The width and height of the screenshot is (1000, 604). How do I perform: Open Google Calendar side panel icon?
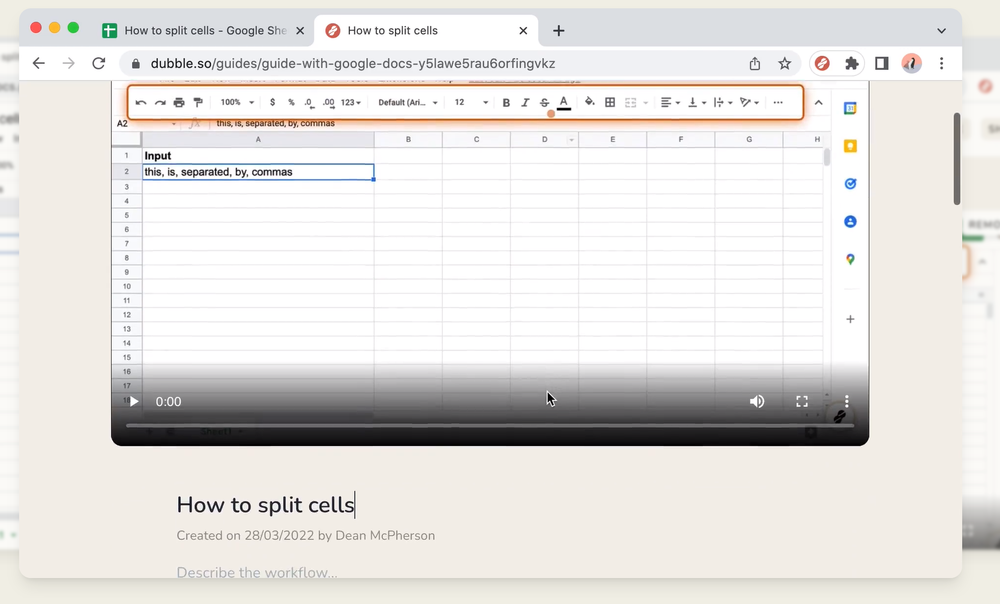click(x=850, y=108)
